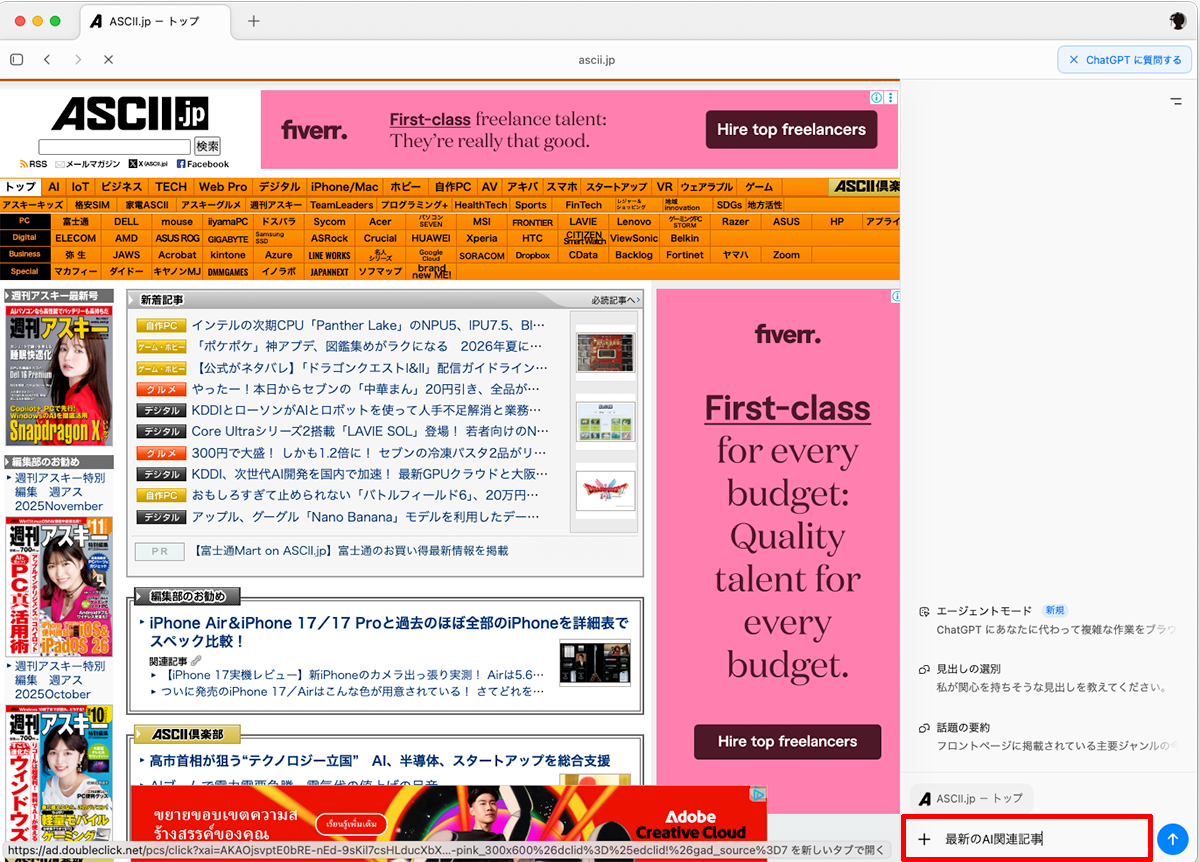Send the prompt with the blue arrow button

[x=1171, y=839]
